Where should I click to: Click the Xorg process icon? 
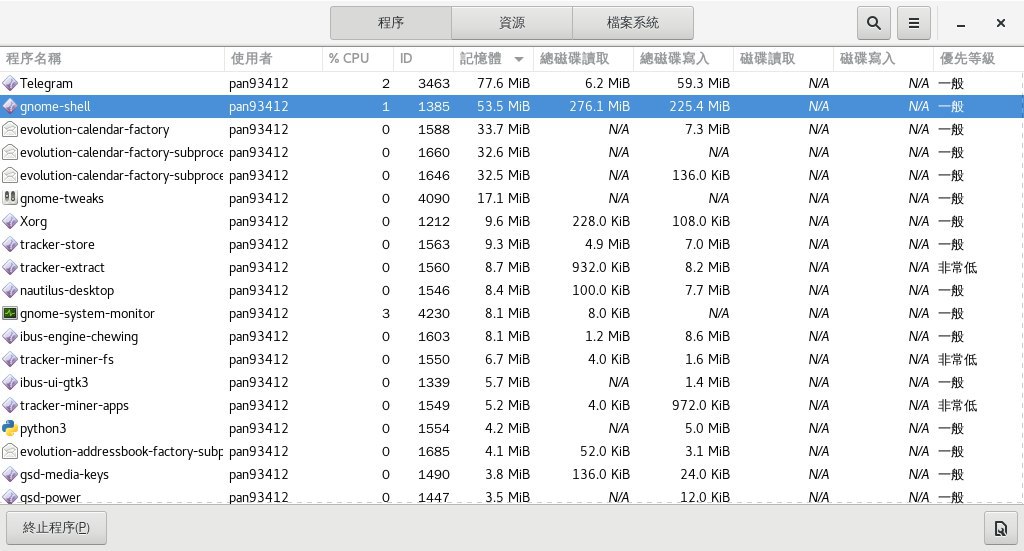(10, 221)
